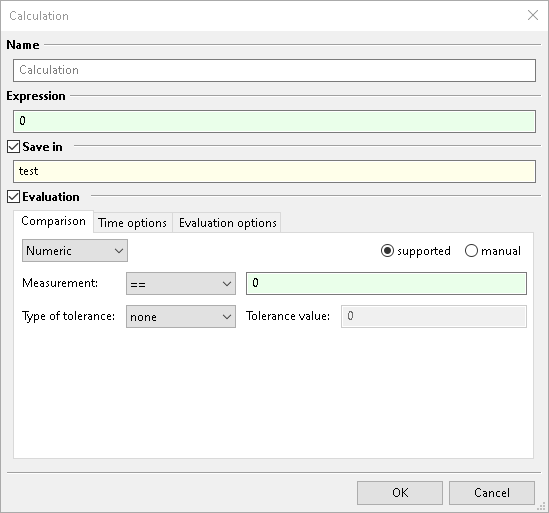Confirm with the OK button

pos(400,493)
